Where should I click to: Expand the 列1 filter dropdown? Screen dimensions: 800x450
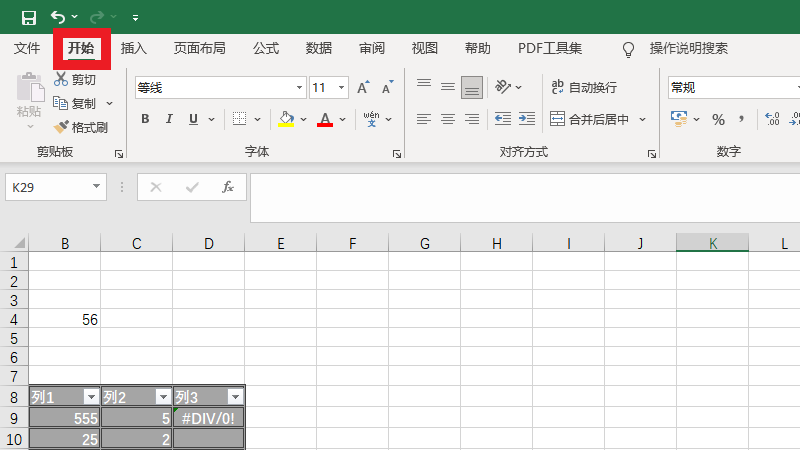[91, 396]
